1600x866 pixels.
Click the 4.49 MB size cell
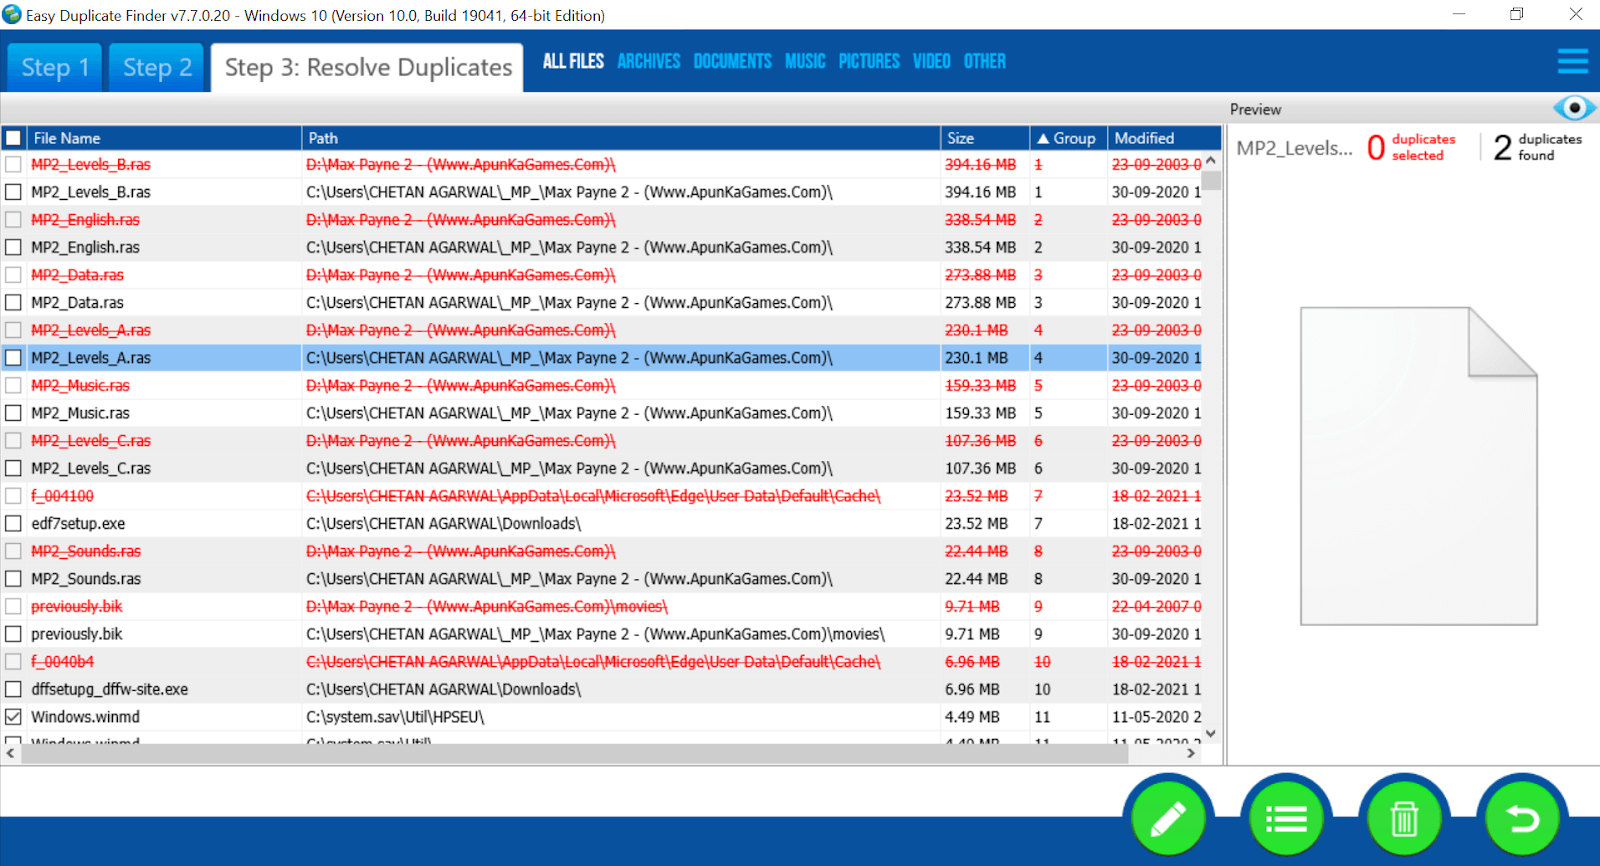[x=973, y=717]
